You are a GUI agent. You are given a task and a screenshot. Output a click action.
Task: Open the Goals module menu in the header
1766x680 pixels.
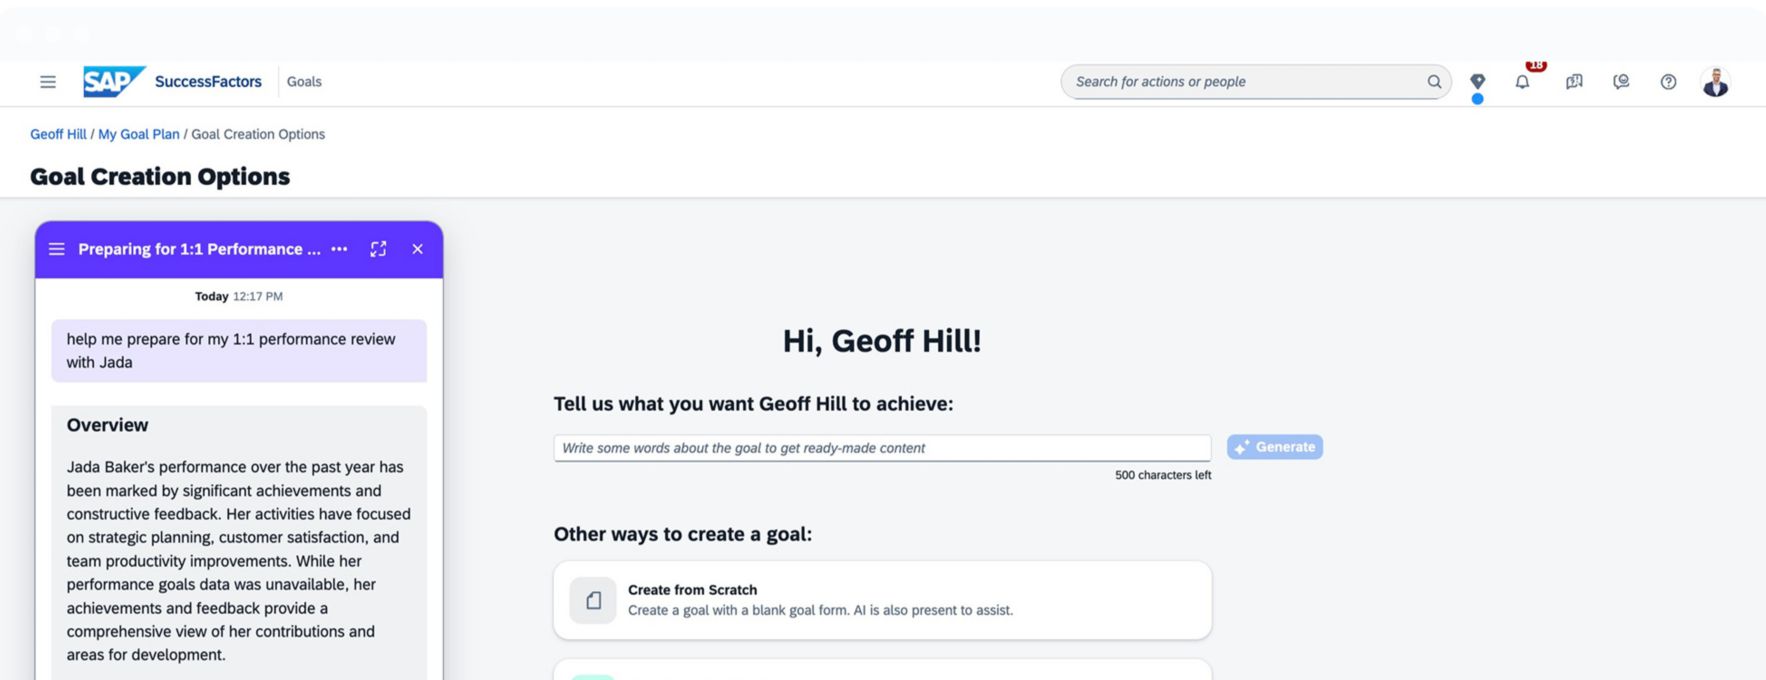pyautogui.click(x=304, y=82)
